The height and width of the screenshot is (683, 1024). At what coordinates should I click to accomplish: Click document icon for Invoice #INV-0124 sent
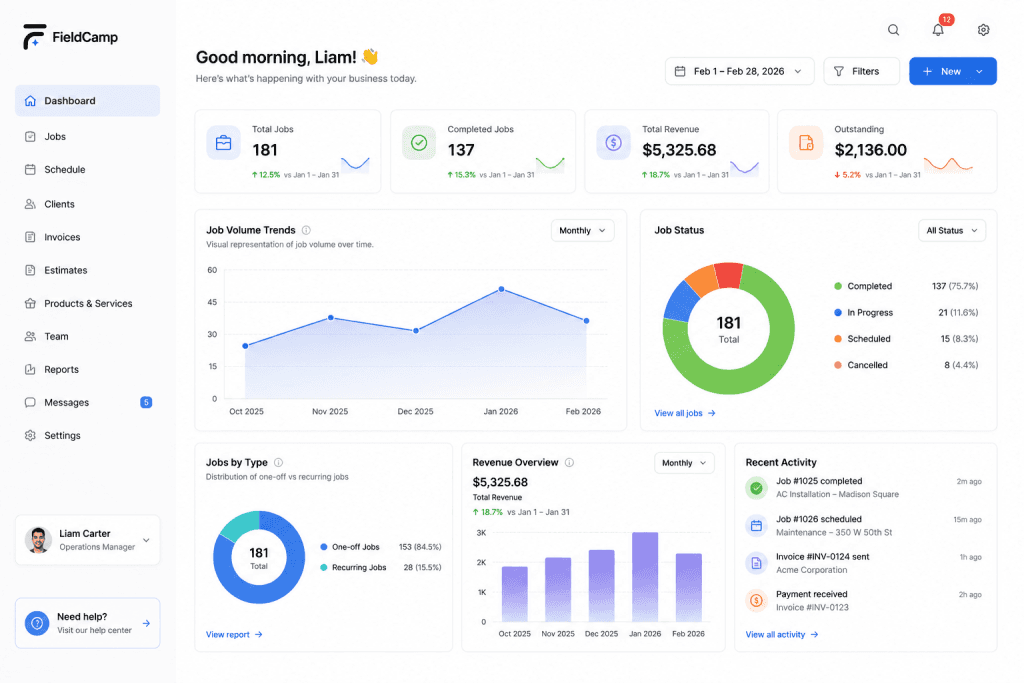click(756, 563)
